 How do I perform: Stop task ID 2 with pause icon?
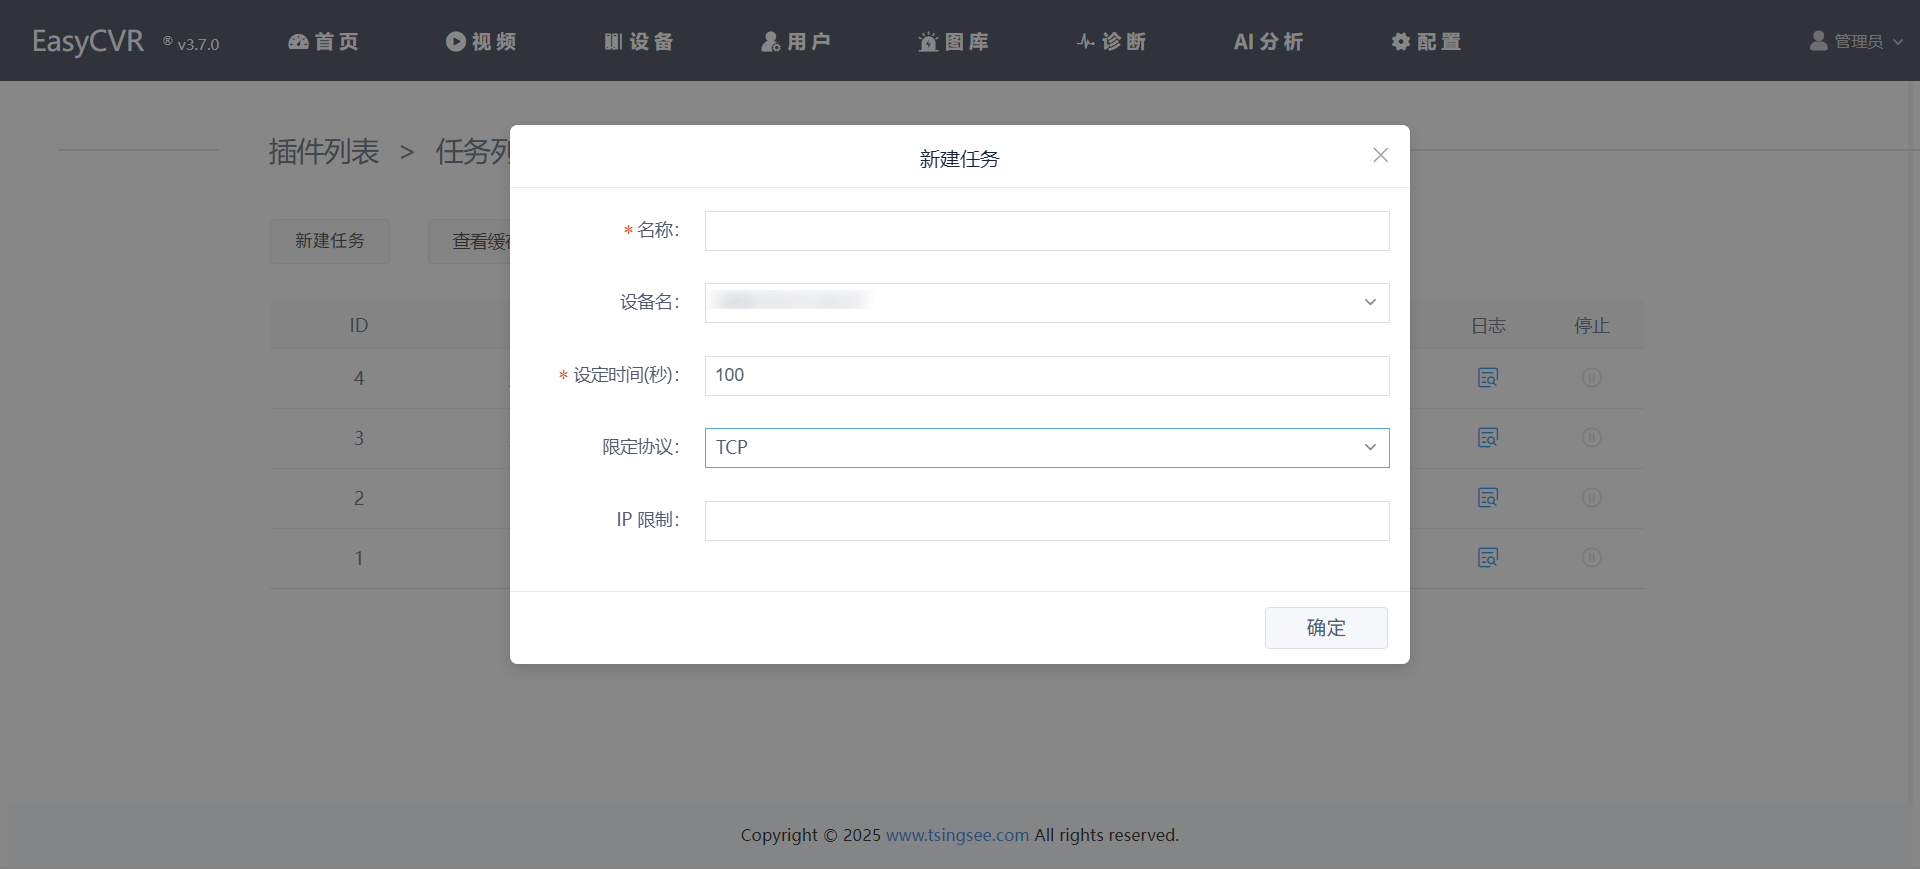pos(1592,498)
